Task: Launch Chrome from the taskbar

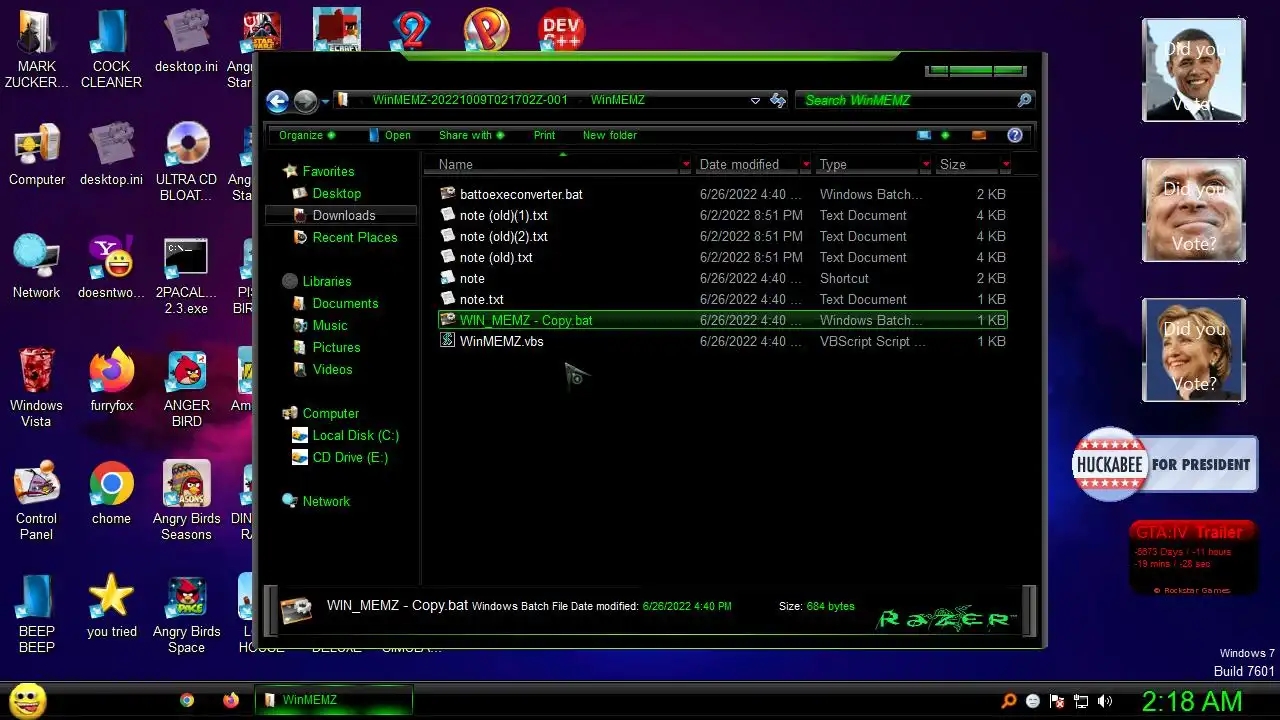Action: [187, 701]
